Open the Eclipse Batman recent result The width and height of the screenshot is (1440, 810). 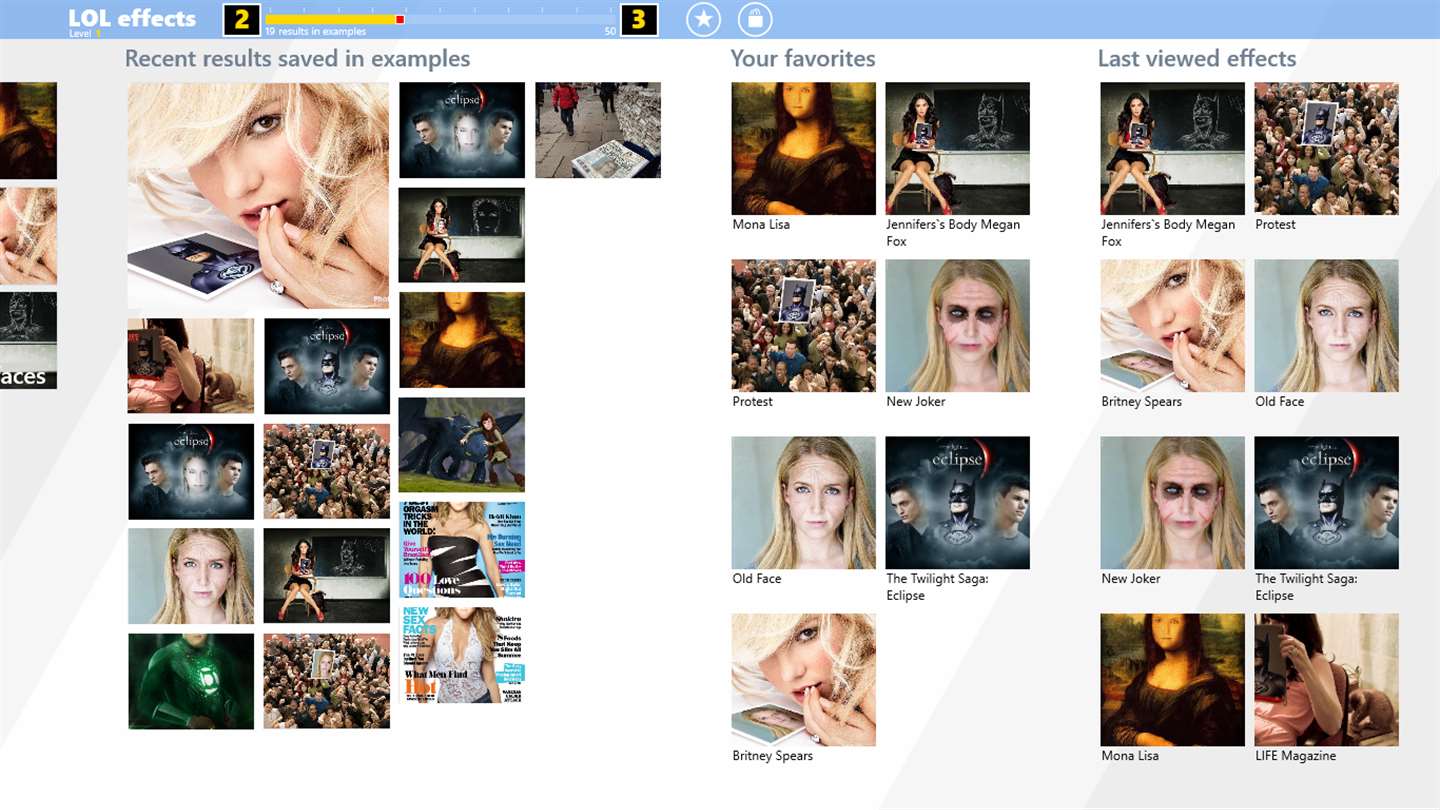tap(327, 366)
